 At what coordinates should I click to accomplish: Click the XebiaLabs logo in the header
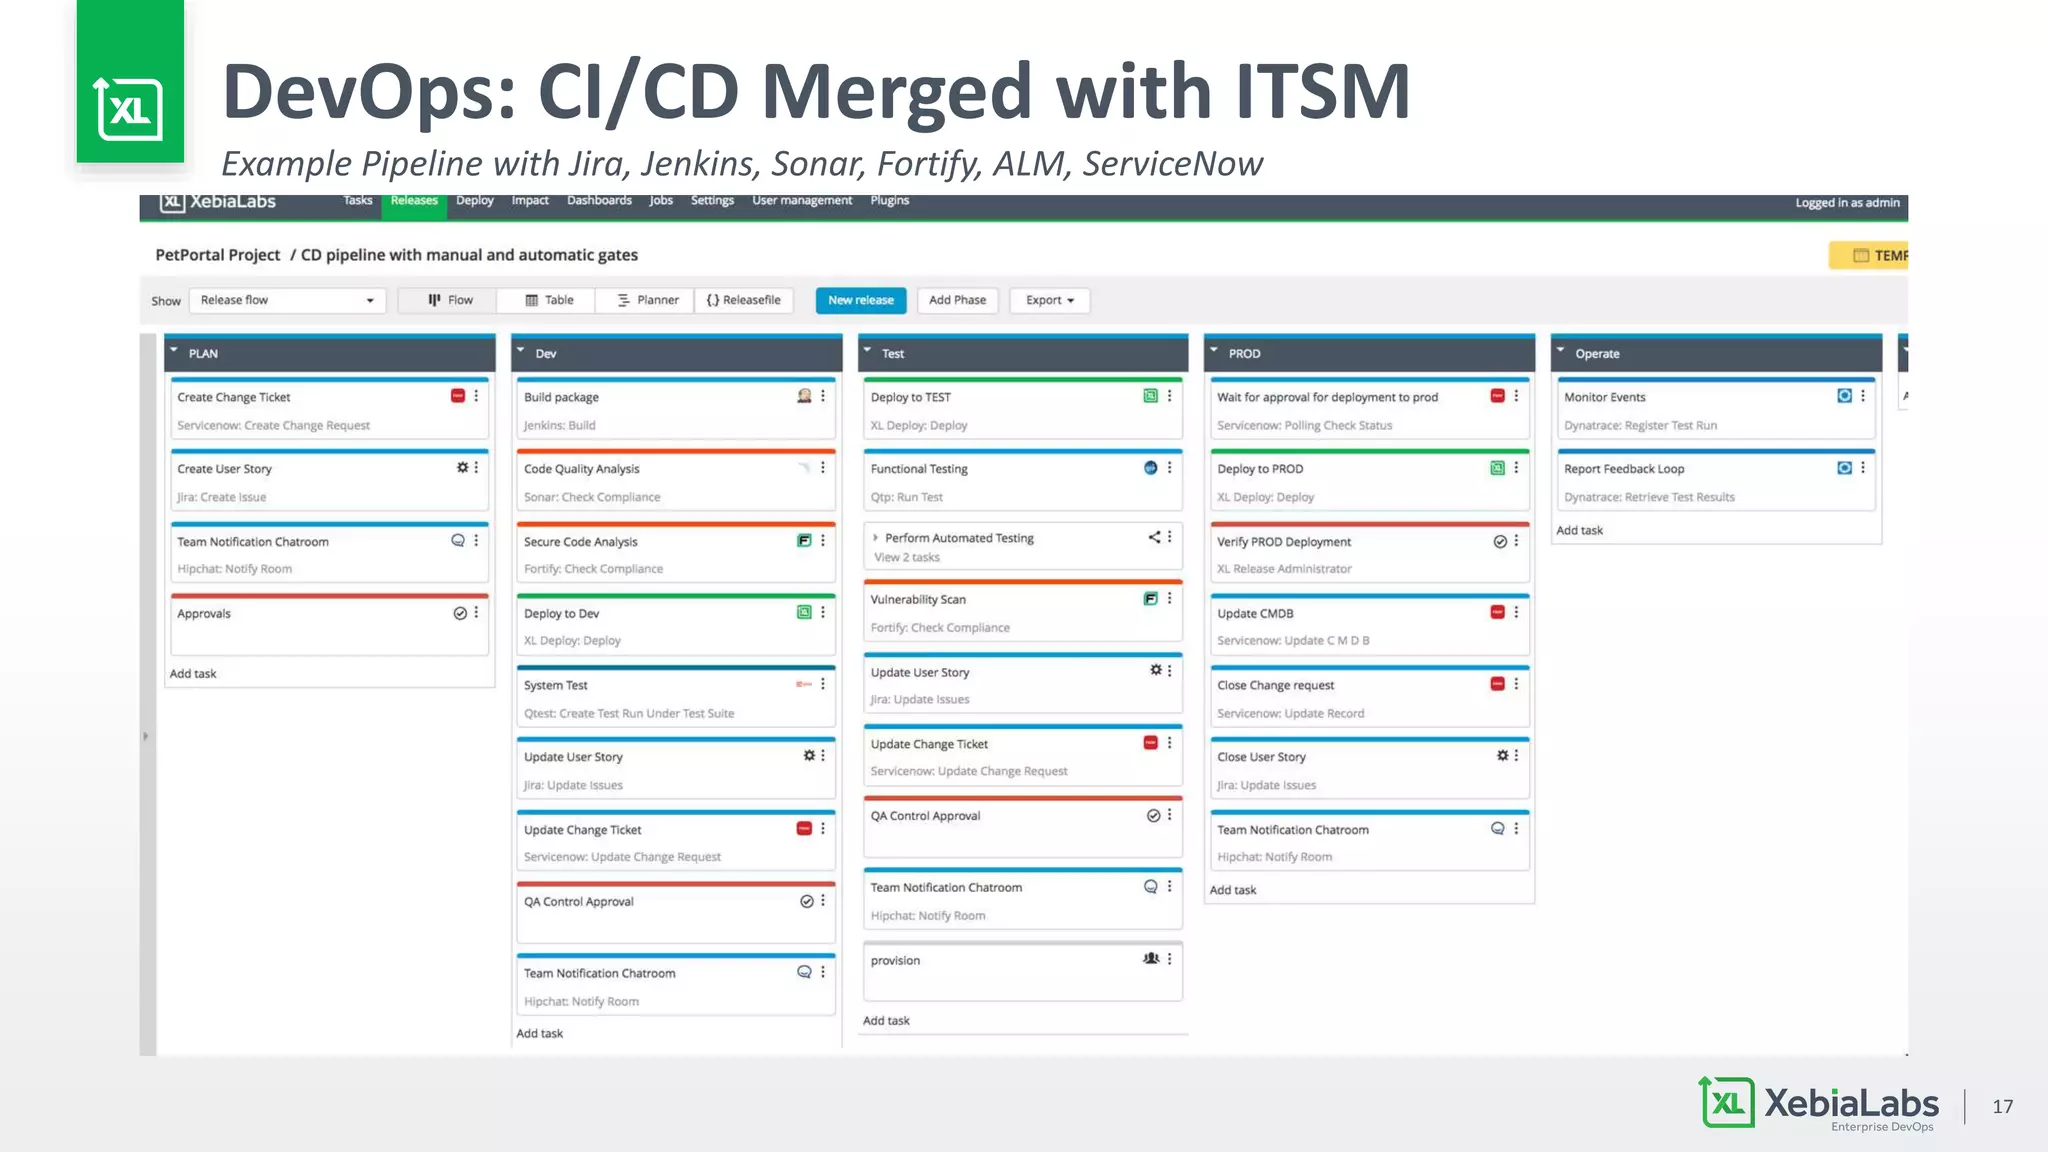click(x=218, y=202)
